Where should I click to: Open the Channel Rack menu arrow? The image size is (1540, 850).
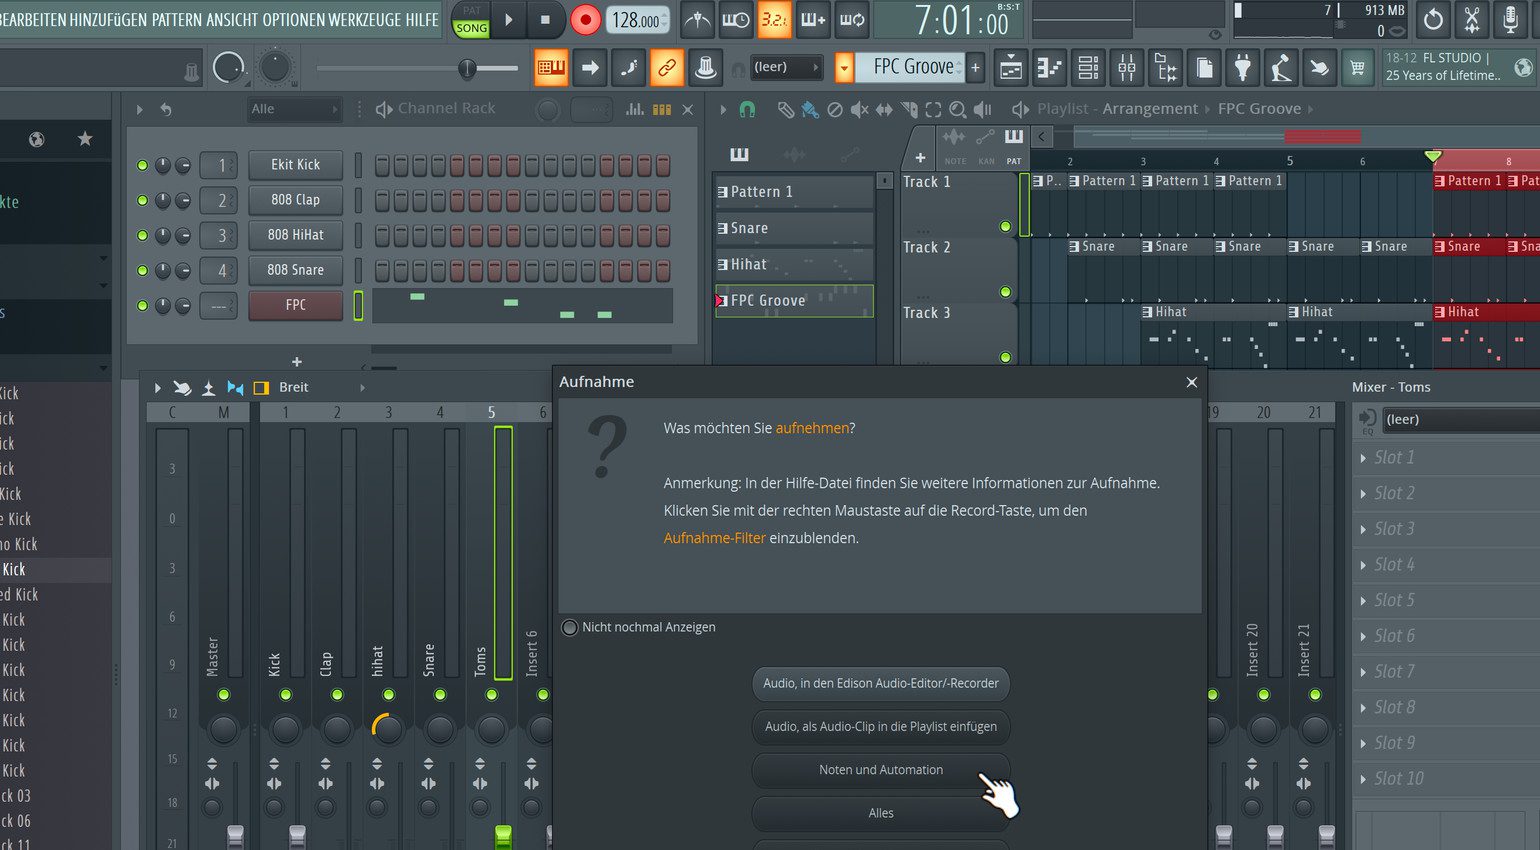[140, 109]
